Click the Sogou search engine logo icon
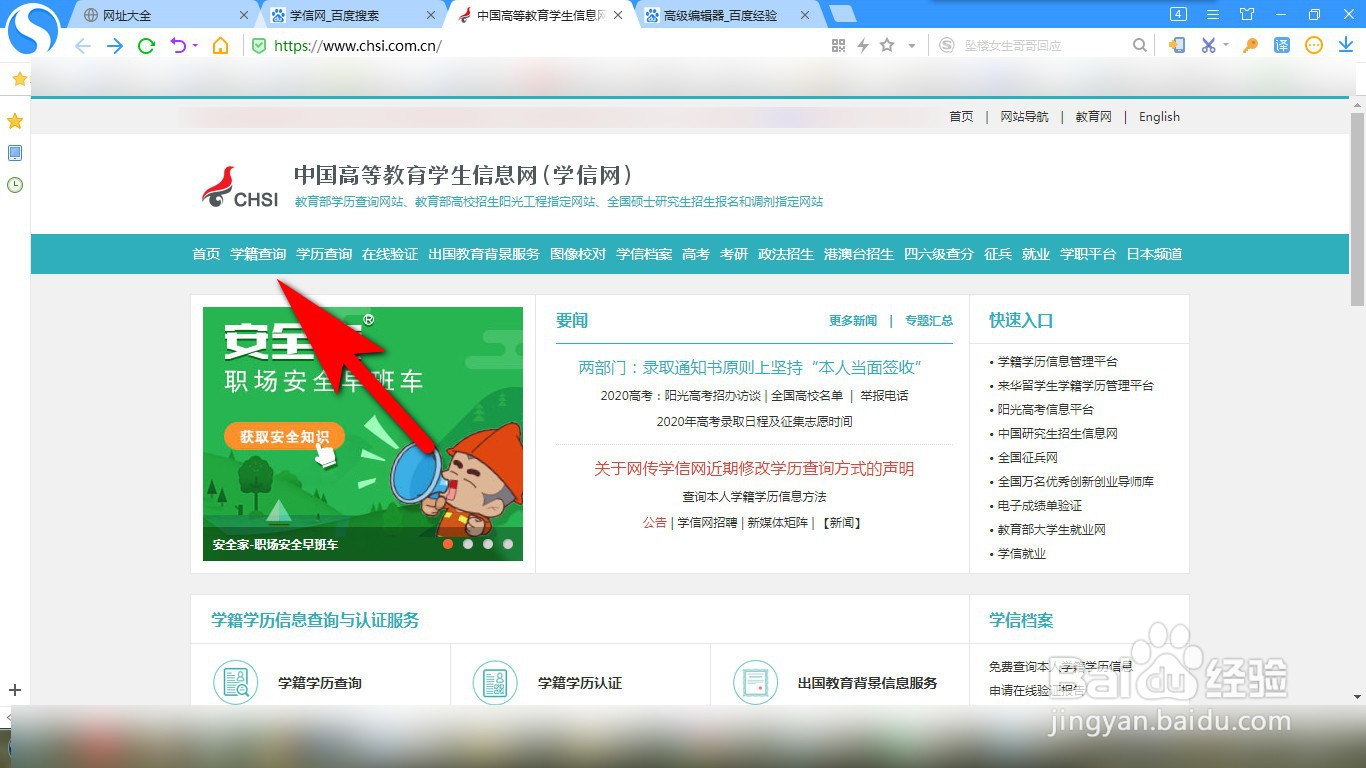The image size is (1366, 768). (947, 46)
